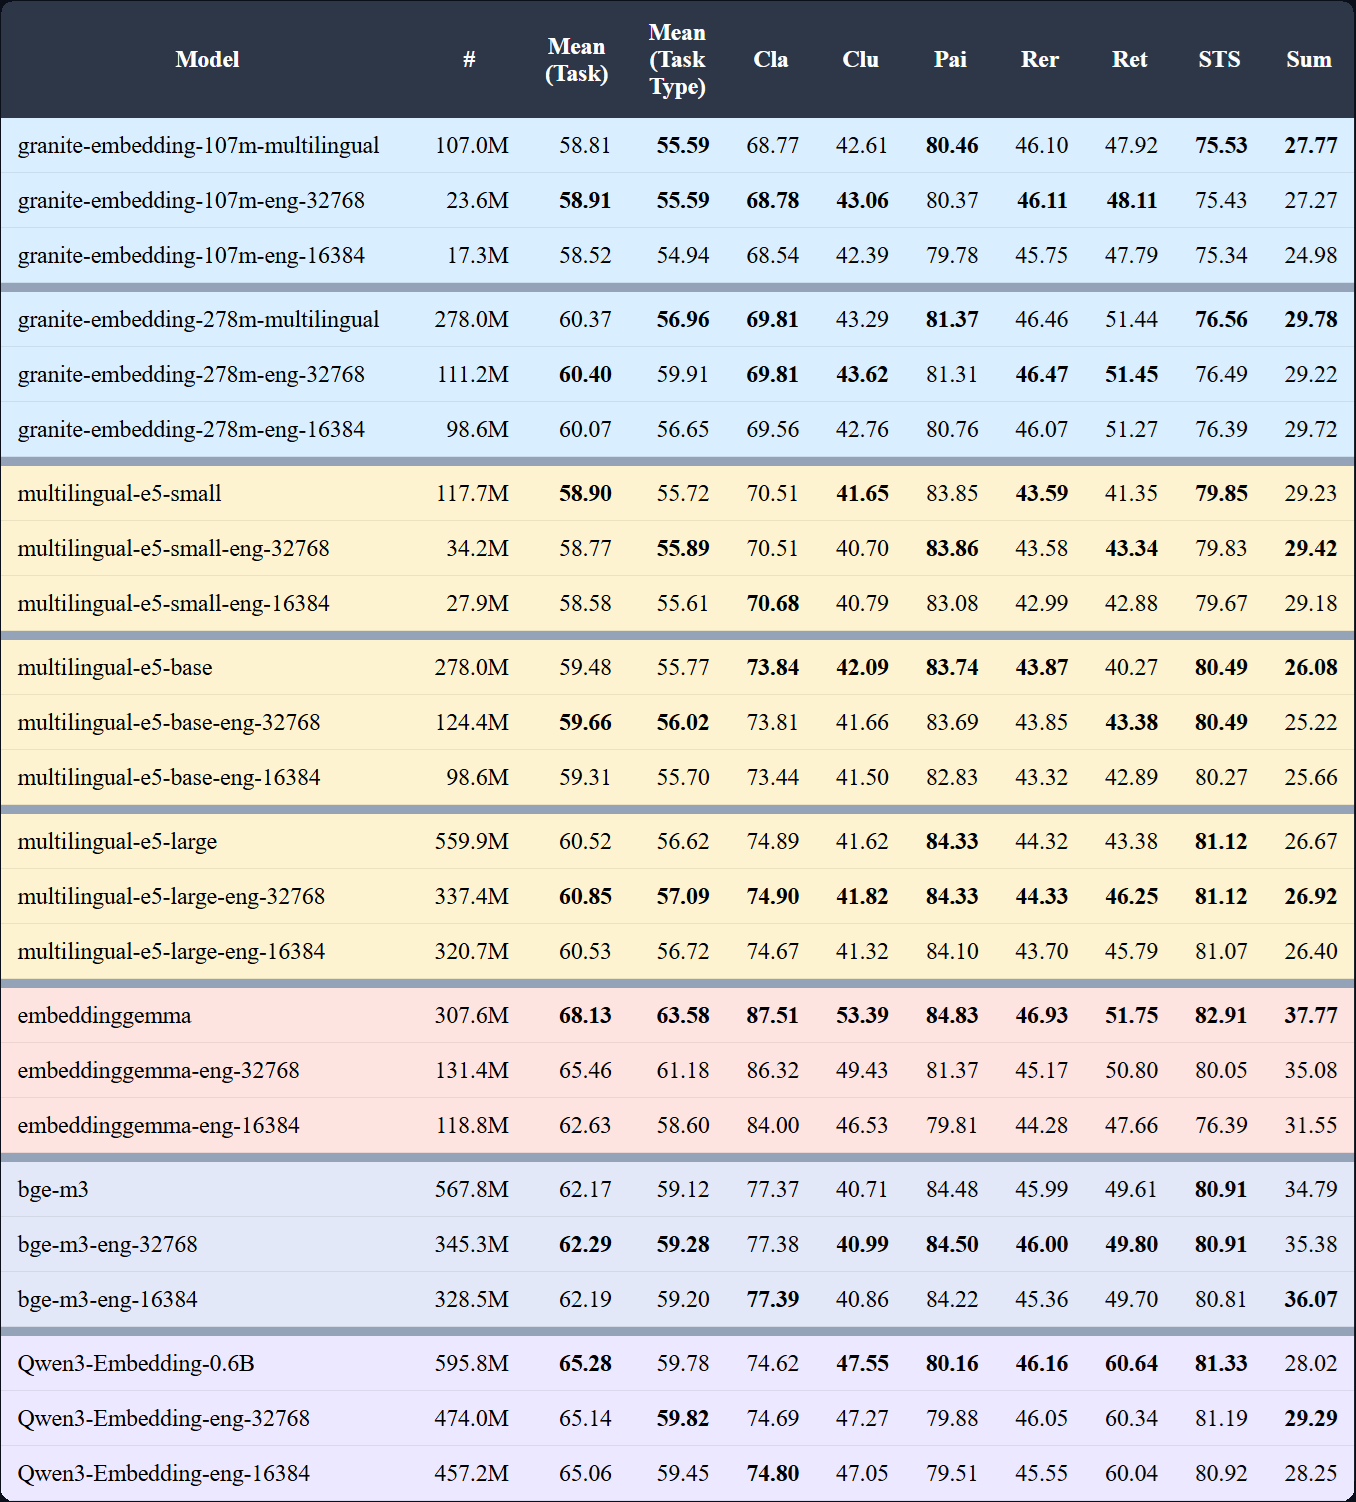Screen dimensions: 1356x1502
Task: Select multilingual-e5-base model name
Action: pos(115,668)
